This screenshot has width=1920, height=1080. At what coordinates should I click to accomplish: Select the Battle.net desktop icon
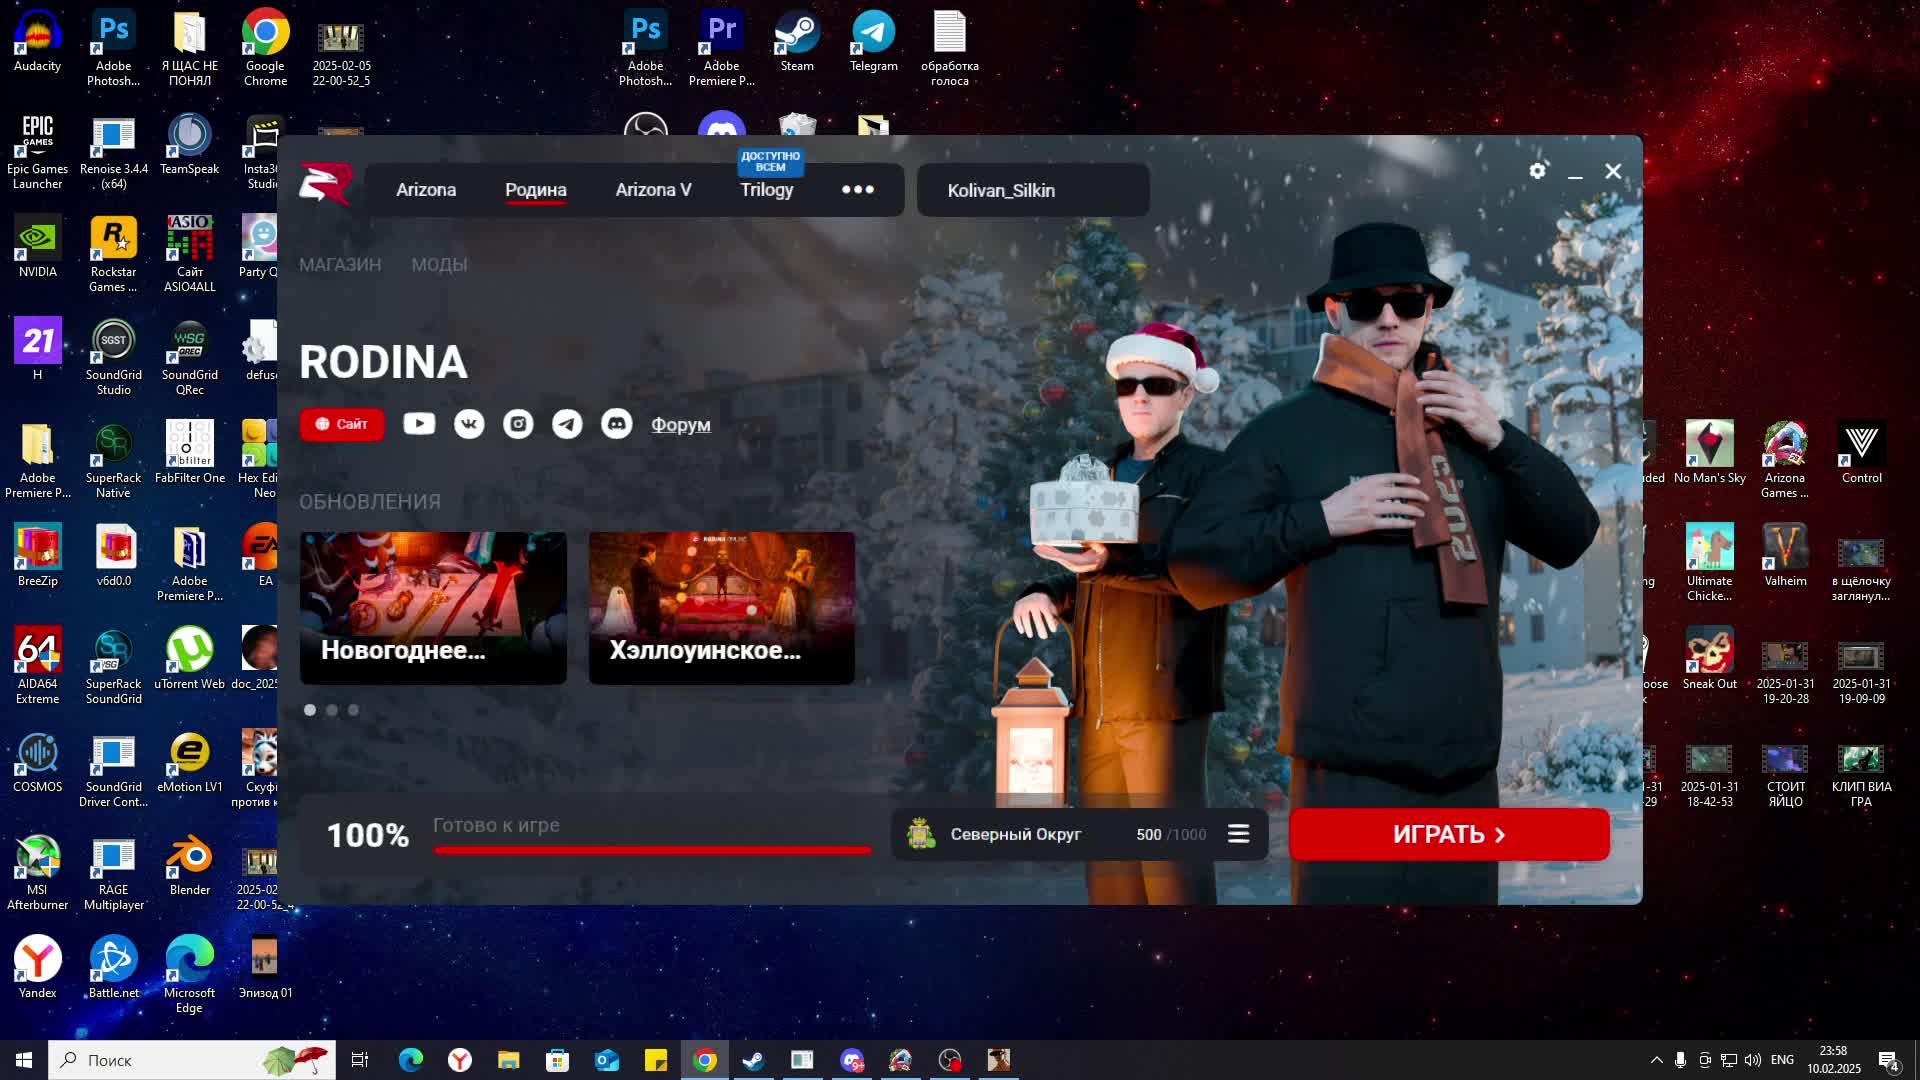pos(113,968)
